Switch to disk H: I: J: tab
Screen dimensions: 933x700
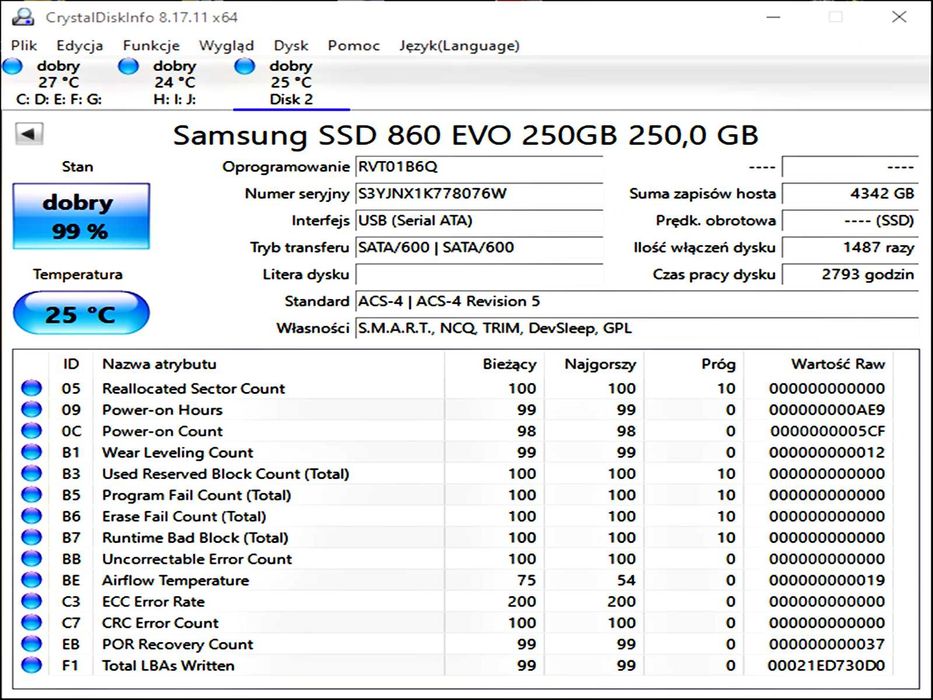tap(174, 83)
